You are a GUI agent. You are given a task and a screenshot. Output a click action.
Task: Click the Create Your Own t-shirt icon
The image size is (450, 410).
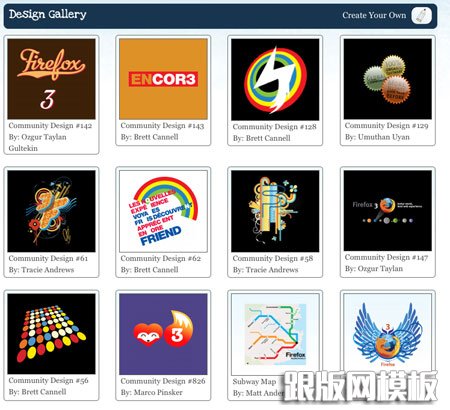[x=421, y=15]
